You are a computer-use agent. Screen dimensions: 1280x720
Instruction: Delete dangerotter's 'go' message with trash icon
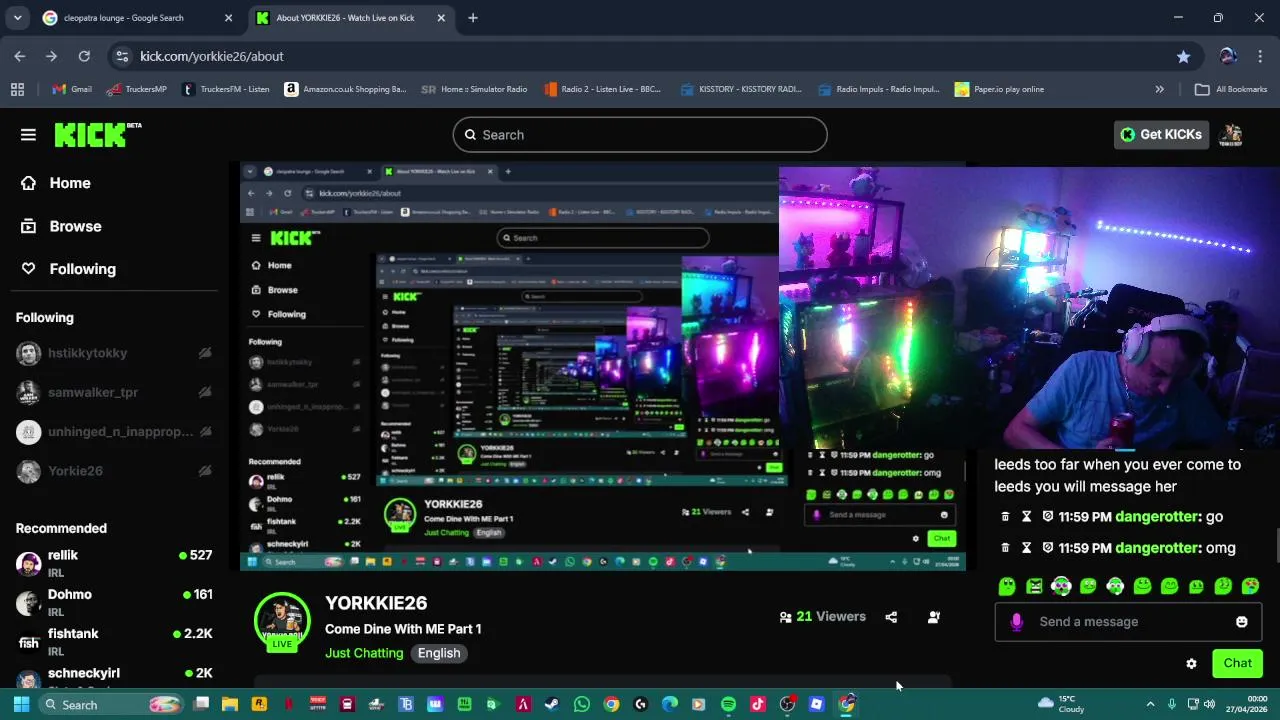tap(1005, 517)
